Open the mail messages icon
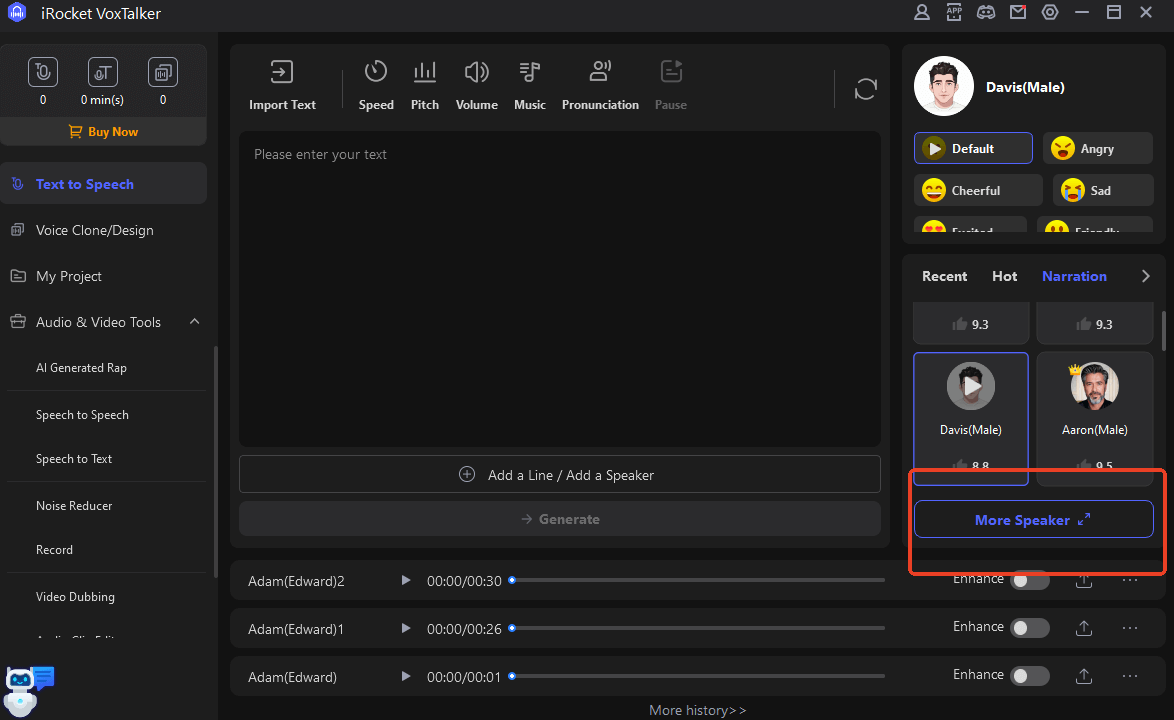The height and width of the screenshot is (720, 1174). 1018,13
